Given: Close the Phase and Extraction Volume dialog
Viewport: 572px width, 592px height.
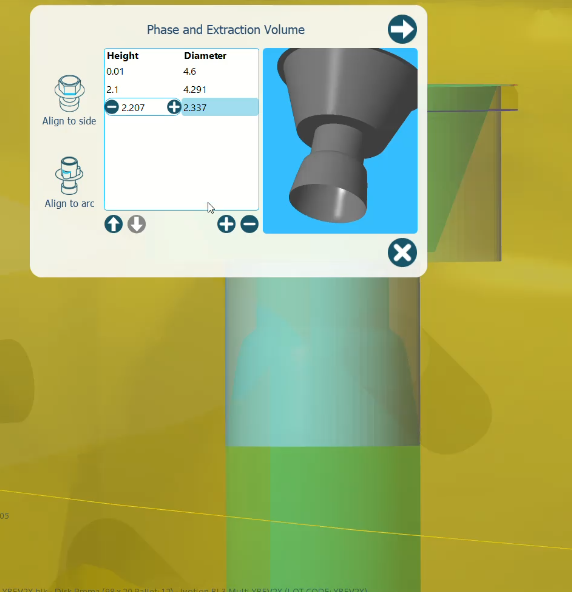Looking at the screenshot, I should pyautogui.click(x=402, y=253).
